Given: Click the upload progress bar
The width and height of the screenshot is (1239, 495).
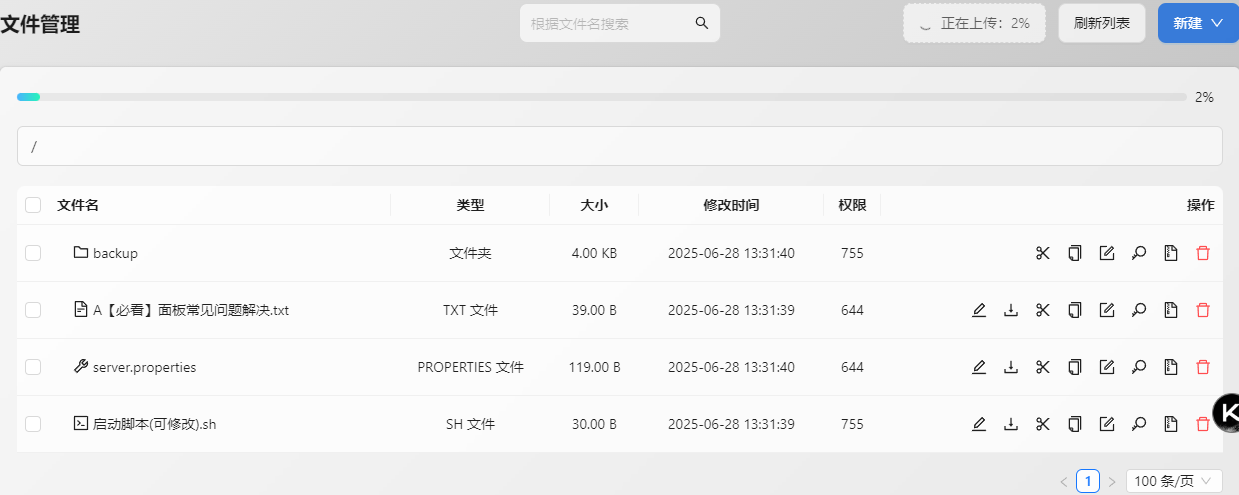Looking at the screenshot, I should coord(601,97).
